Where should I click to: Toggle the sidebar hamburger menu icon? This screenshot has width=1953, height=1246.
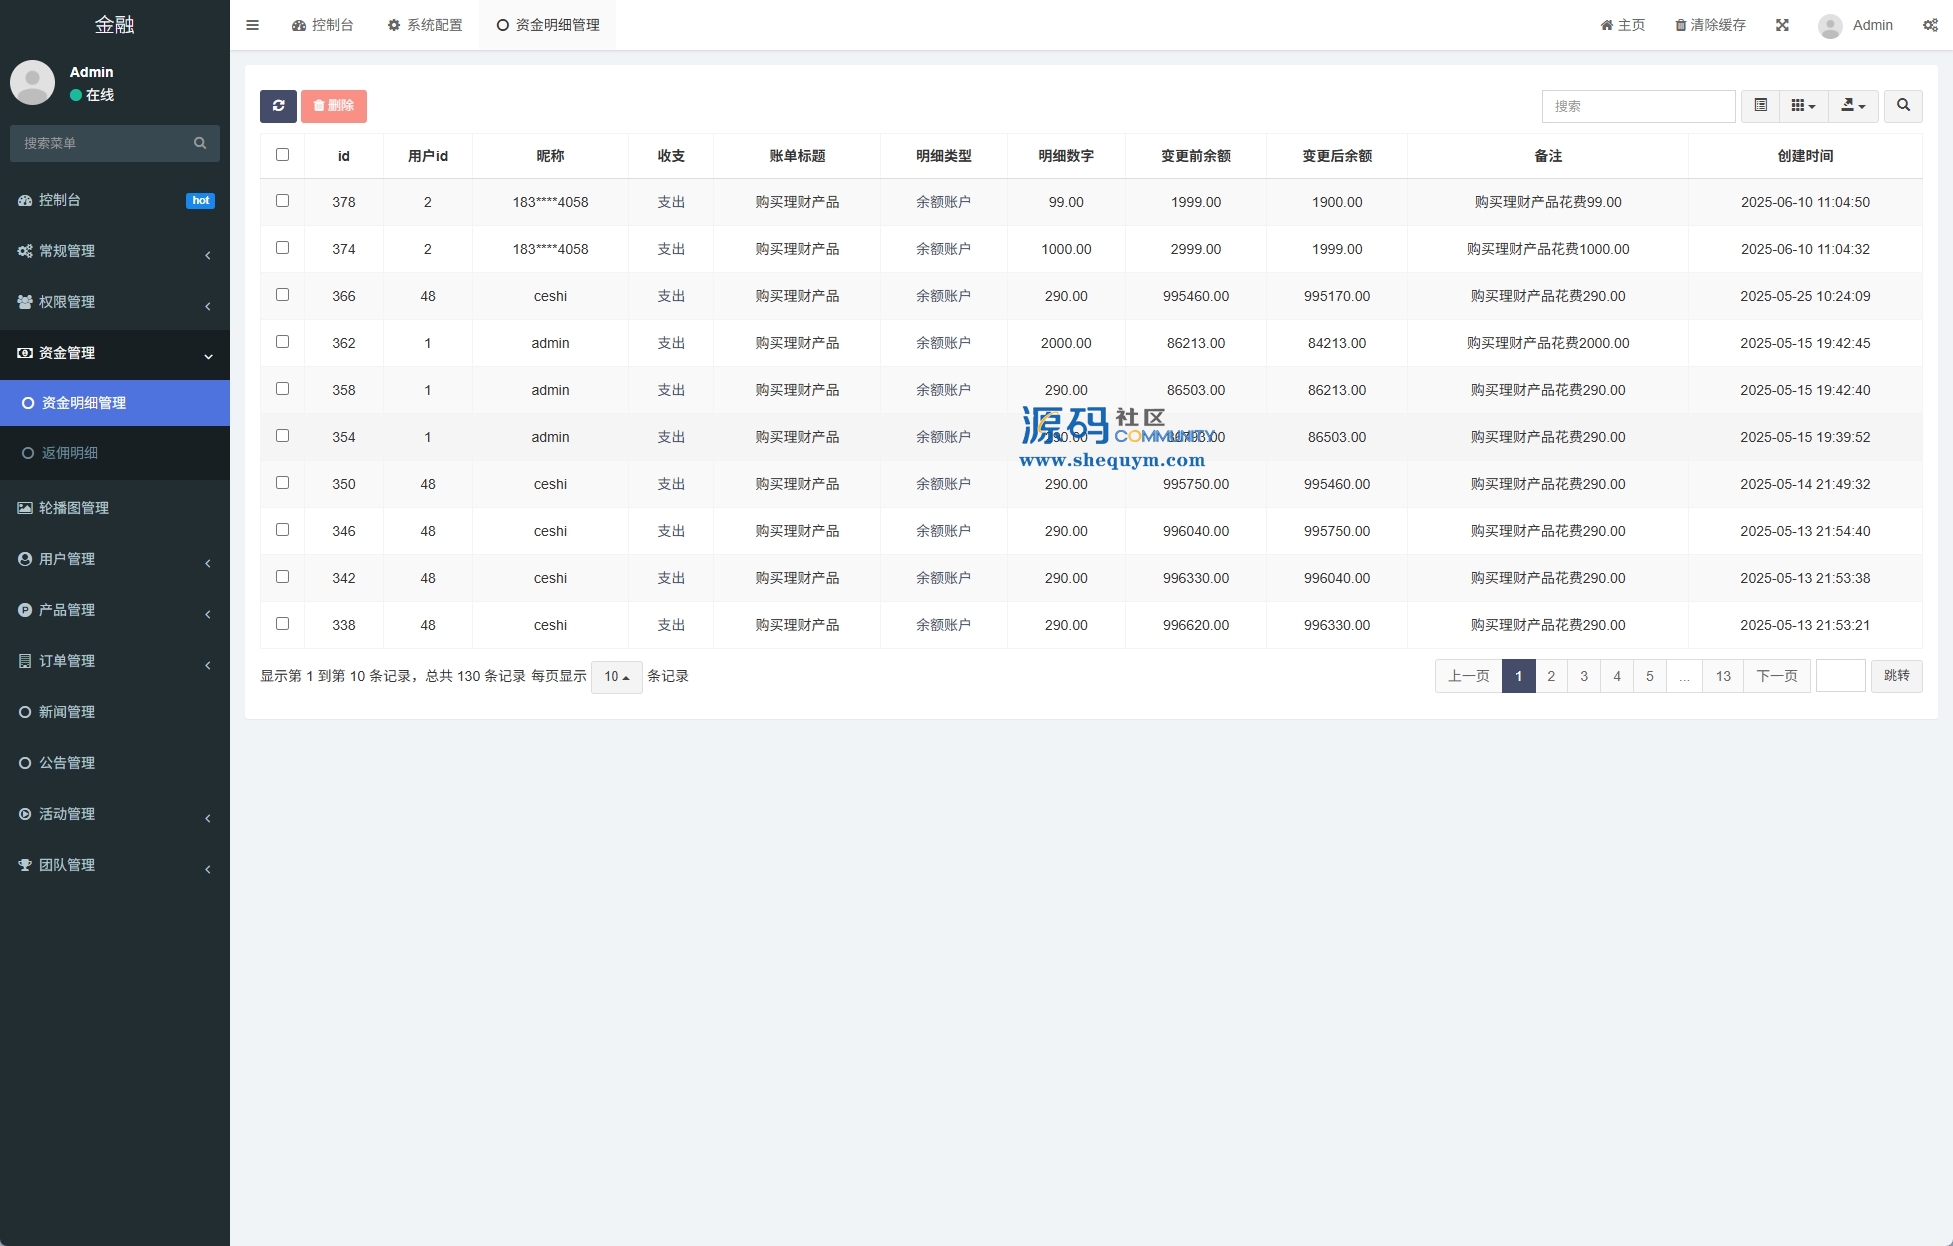click(x=253, y=25)
